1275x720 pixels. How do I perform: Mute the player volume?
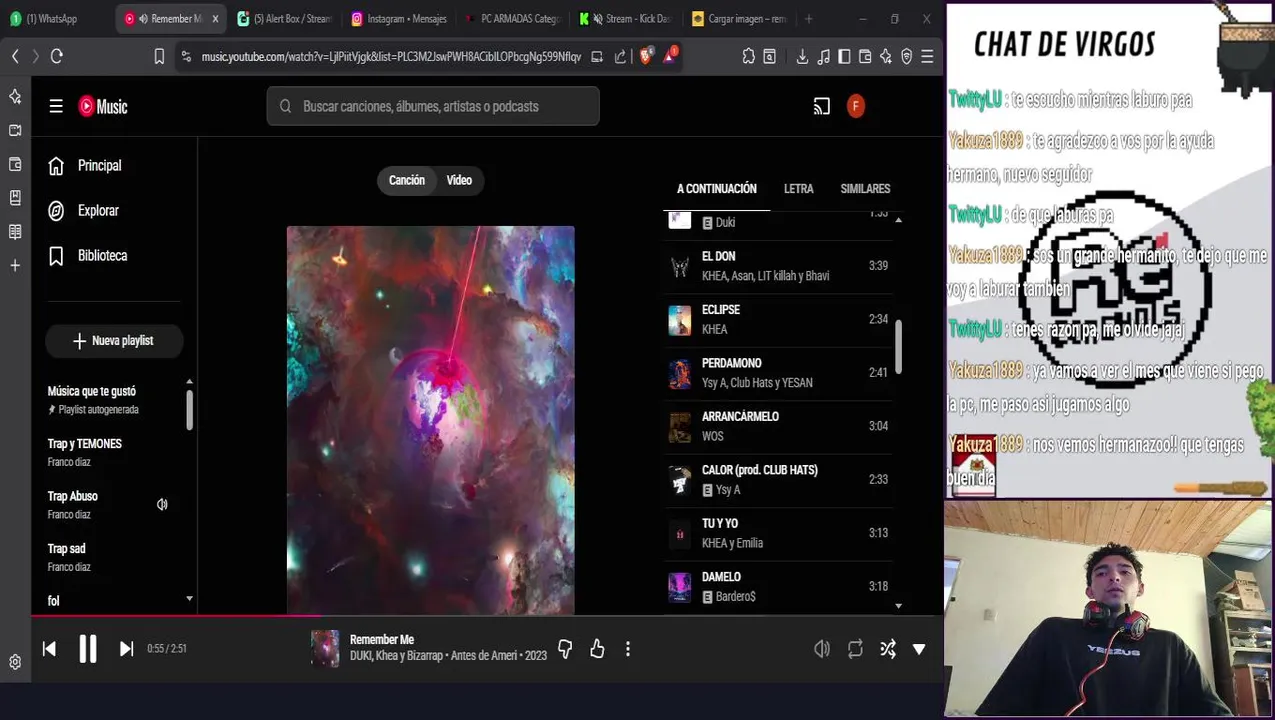pos(822,649)
